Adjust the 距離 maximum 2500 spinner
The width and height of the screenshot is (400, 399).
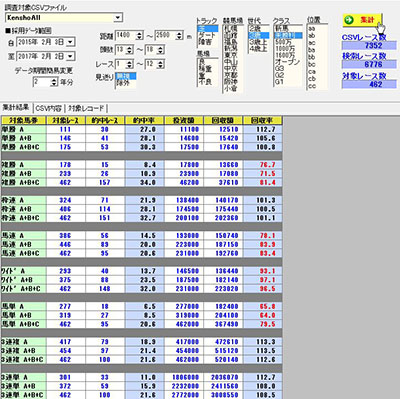pyautogui.click(x=179, y=35)
